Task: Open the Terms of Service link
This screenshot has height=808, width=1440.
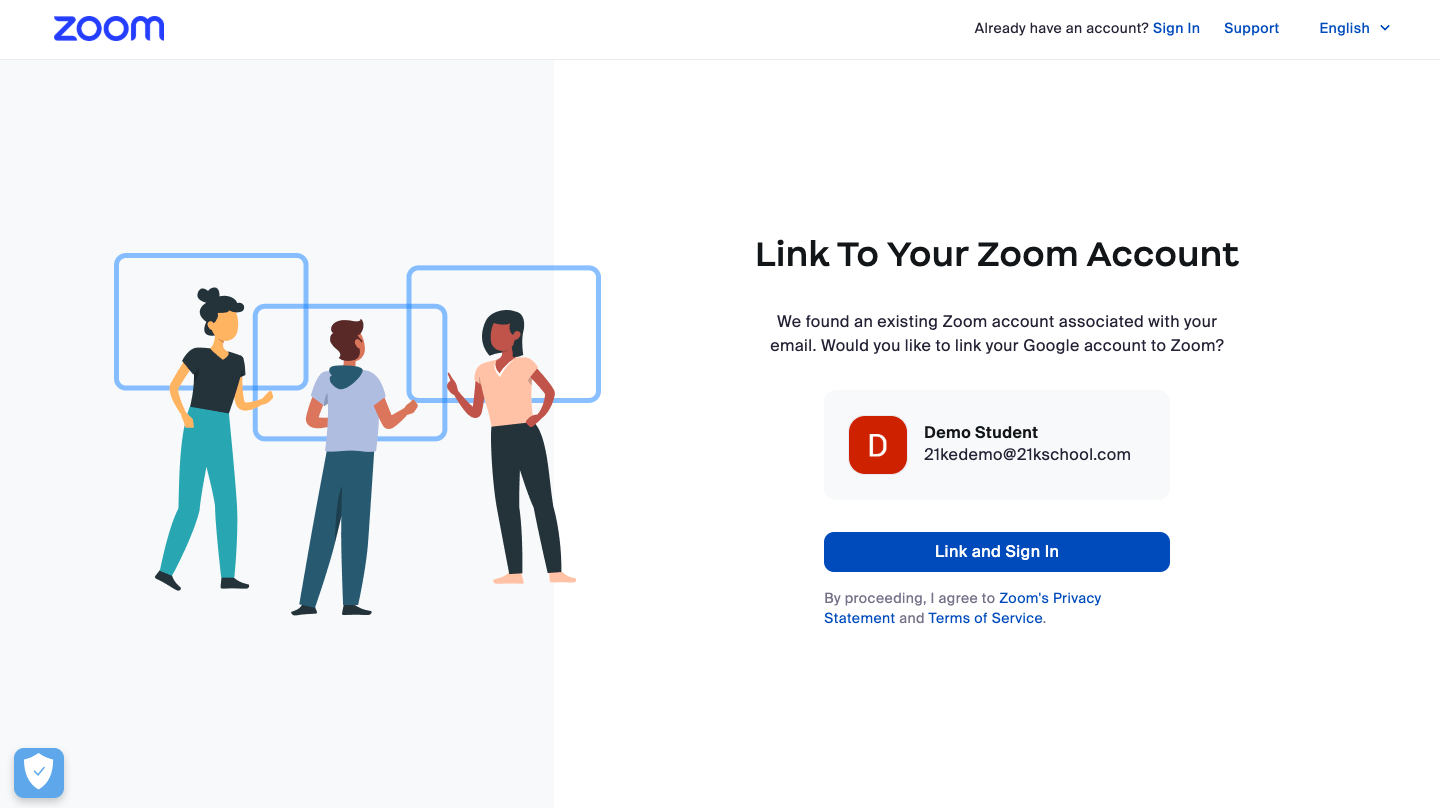Action: (985, 618)
